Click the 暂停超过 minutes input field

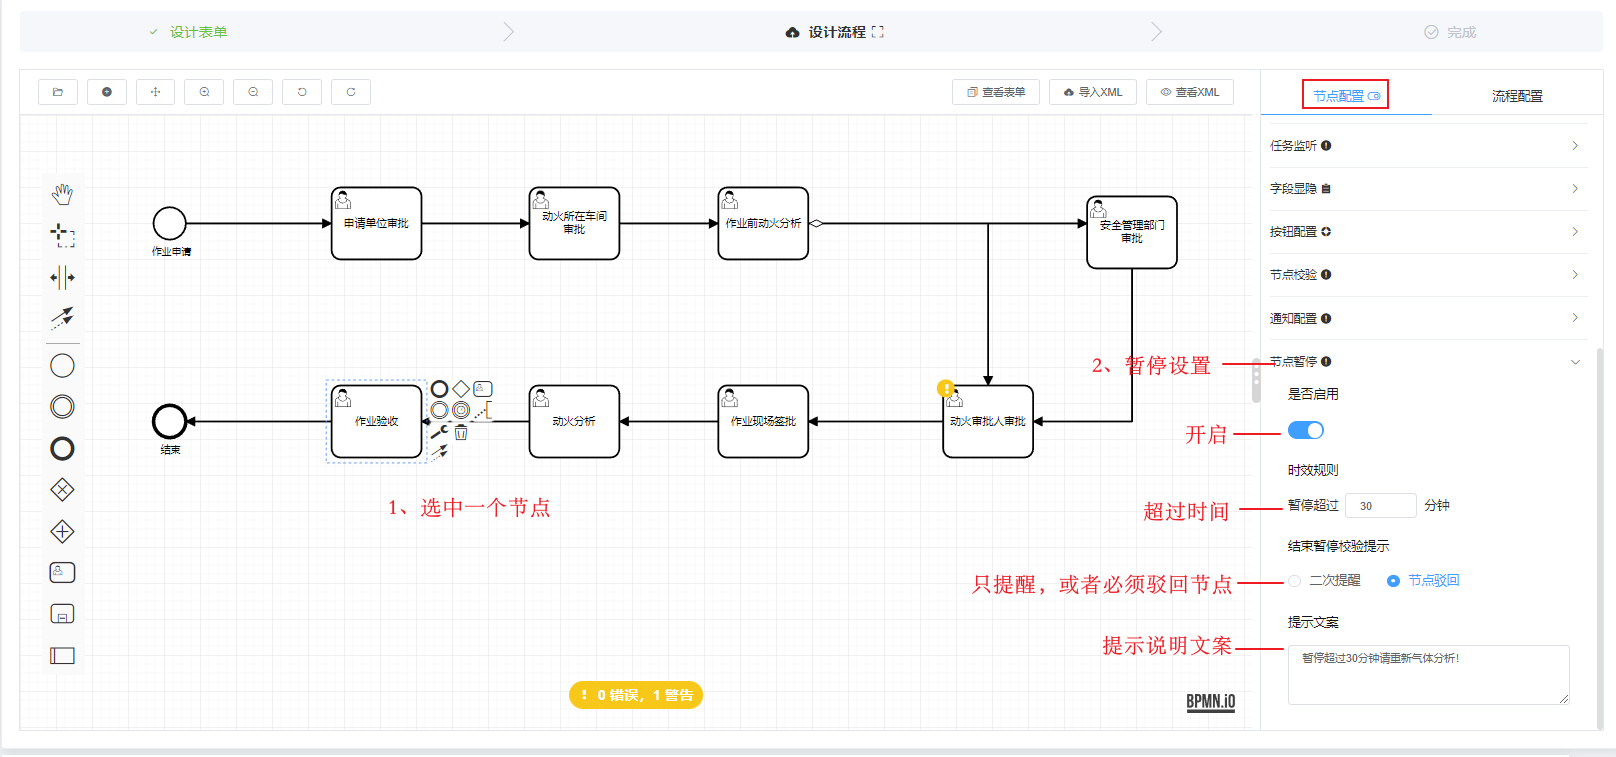(1381, 506)
